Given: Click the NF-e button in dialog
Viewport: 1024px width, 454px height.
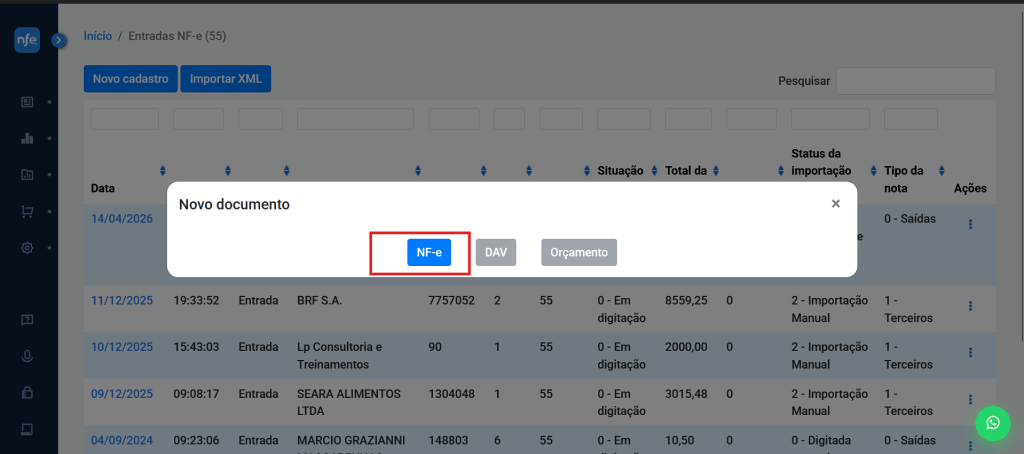Looking at the screenshot, I should (428, 253).
